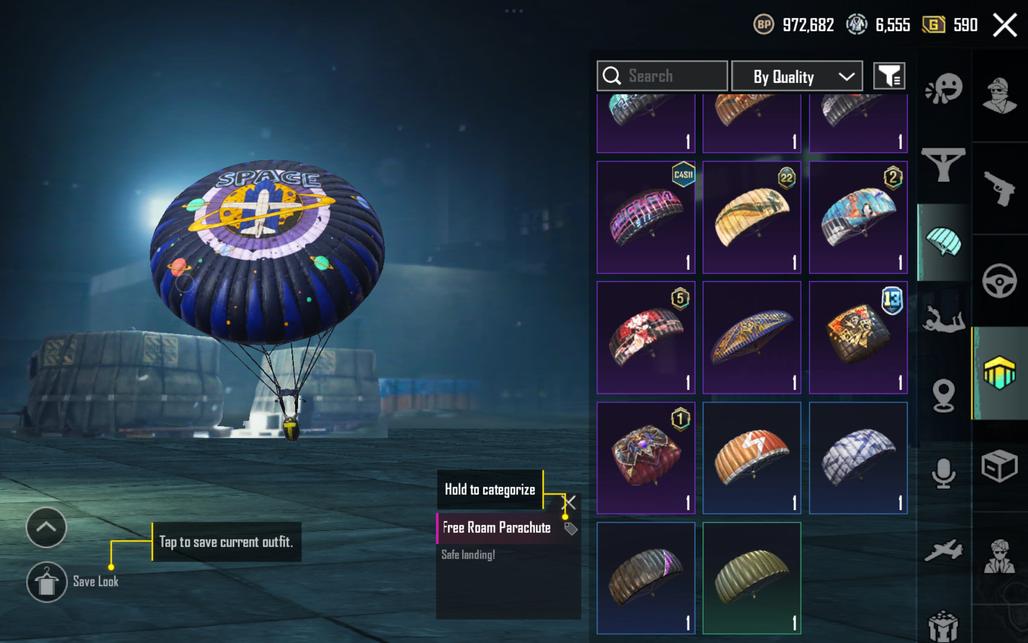Screen dimensions: 1028x643
Task: Select the parachute with badge 22
Action: point(752,217)
